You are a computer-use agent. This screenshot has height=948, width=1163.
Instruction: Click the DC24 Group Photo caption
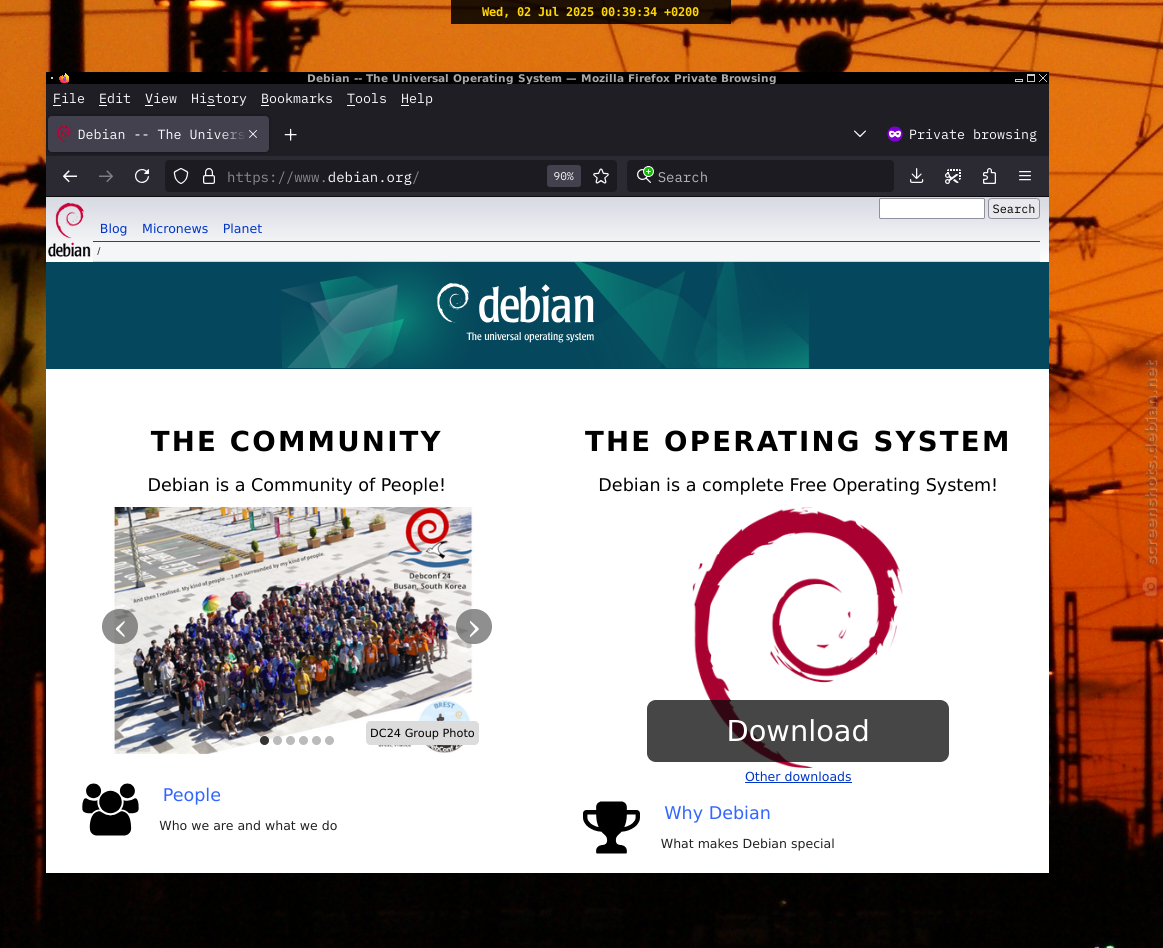tap(422, 733)
